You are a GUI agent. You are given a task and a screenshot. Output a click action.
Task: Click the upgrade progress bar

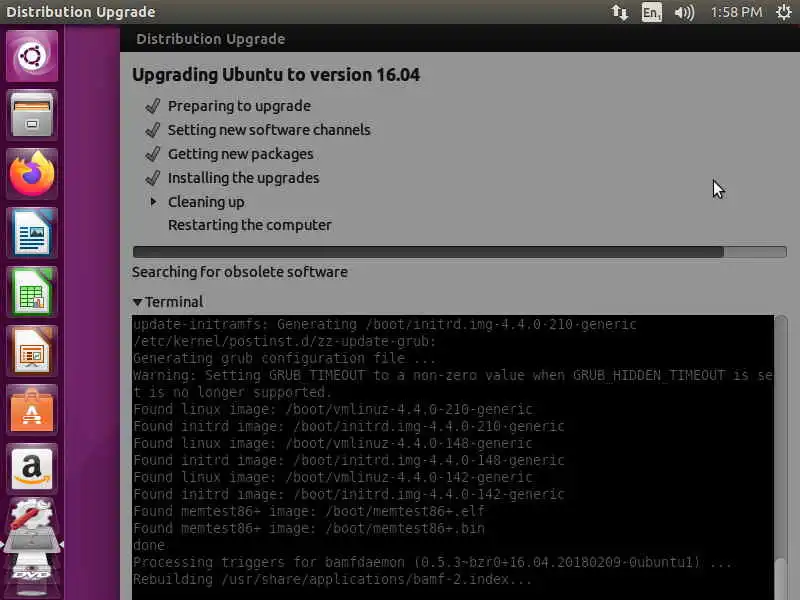coord(459,252)
